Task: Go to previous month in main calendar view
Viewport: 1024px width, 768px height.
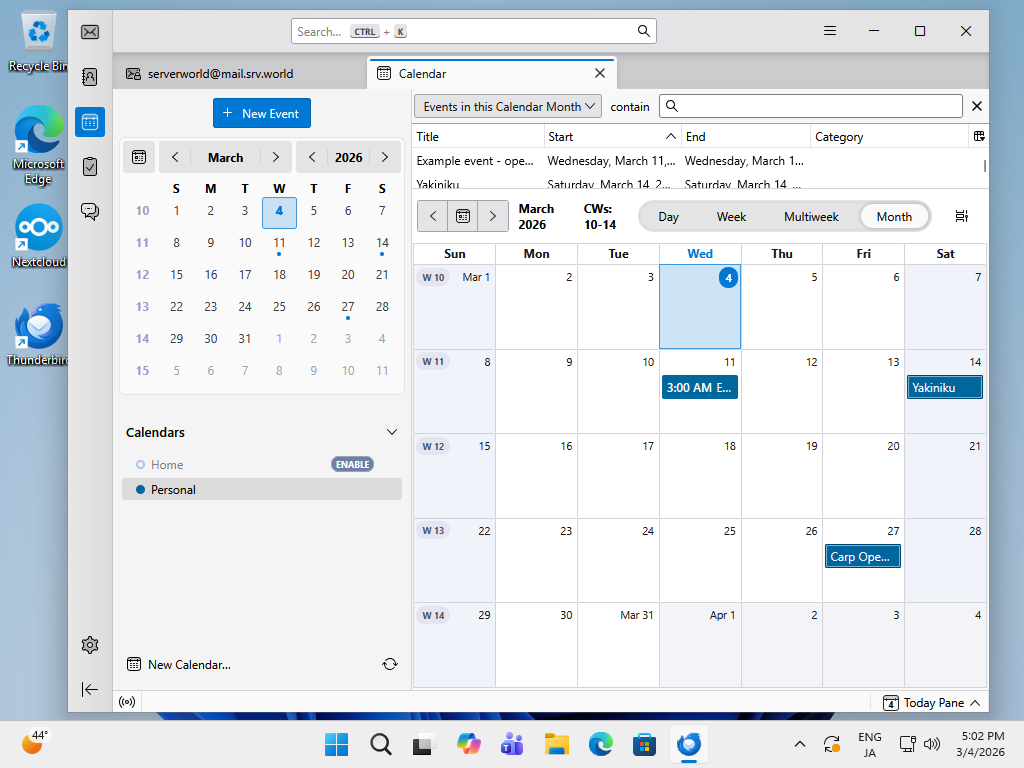Action: [x=433, y=216]
